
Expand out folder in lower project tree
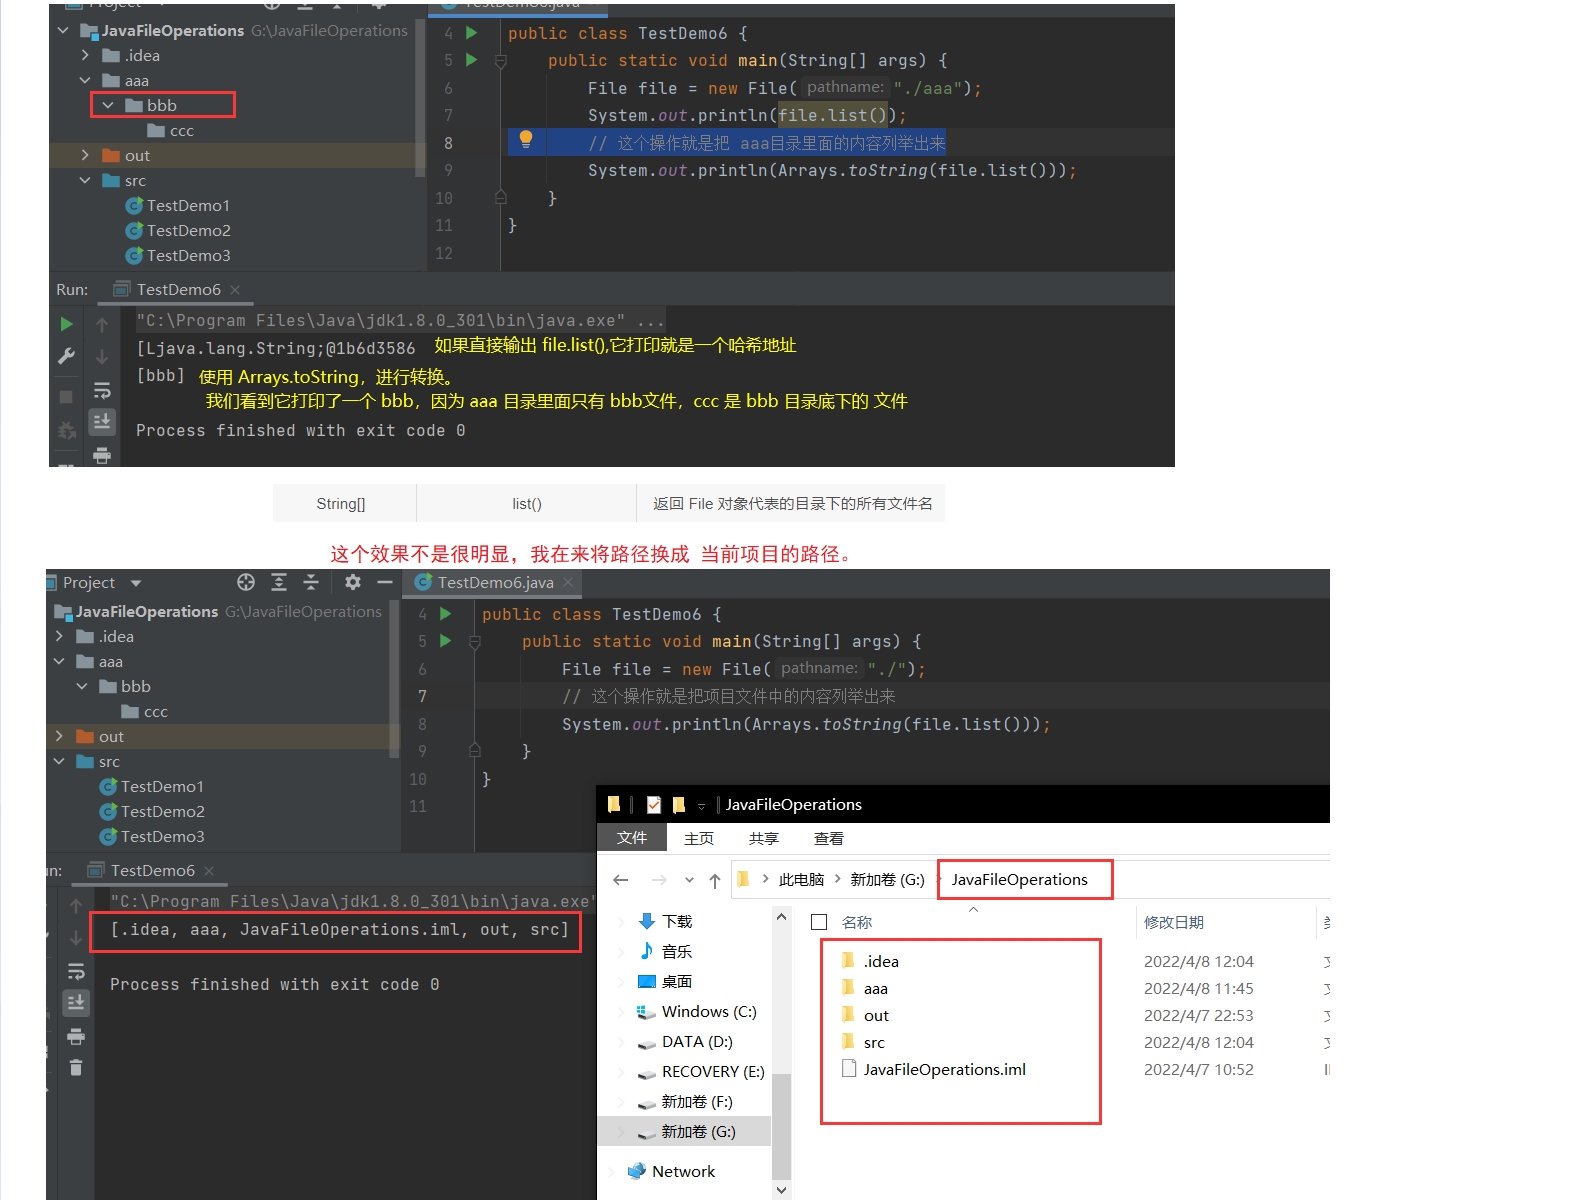[x=59, y=736]
